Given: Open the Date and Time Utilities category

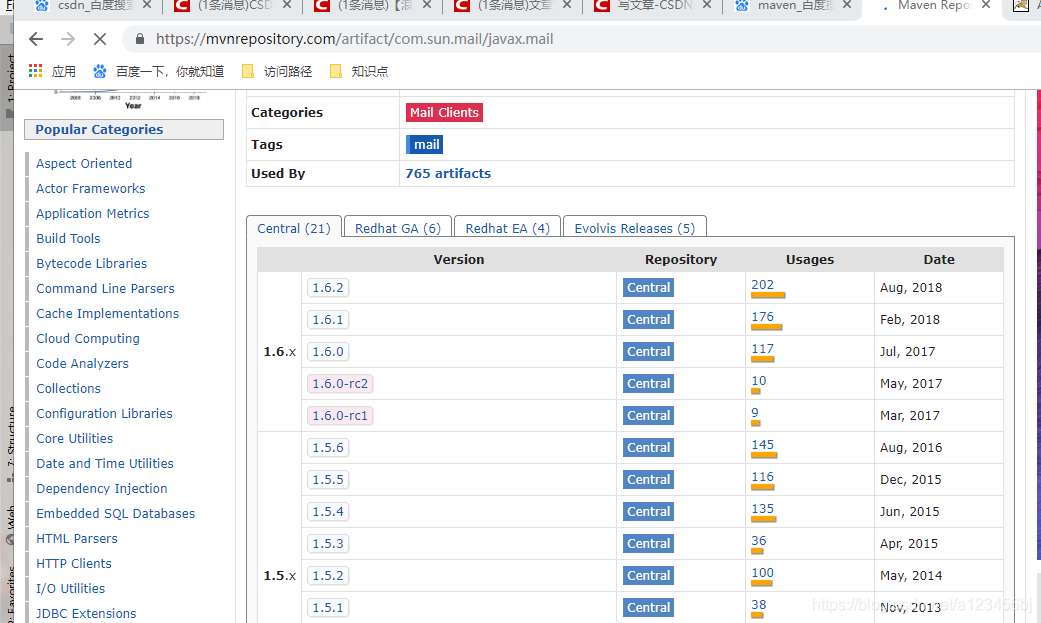Looking at the screenshot, I should tap(105, 464).
